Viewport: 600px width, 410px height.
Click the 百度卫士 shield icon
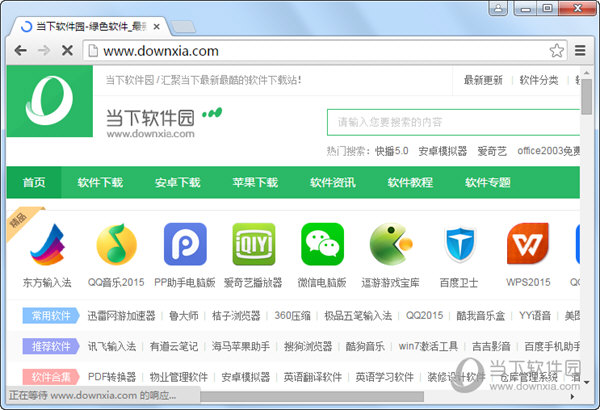point(460,245)
